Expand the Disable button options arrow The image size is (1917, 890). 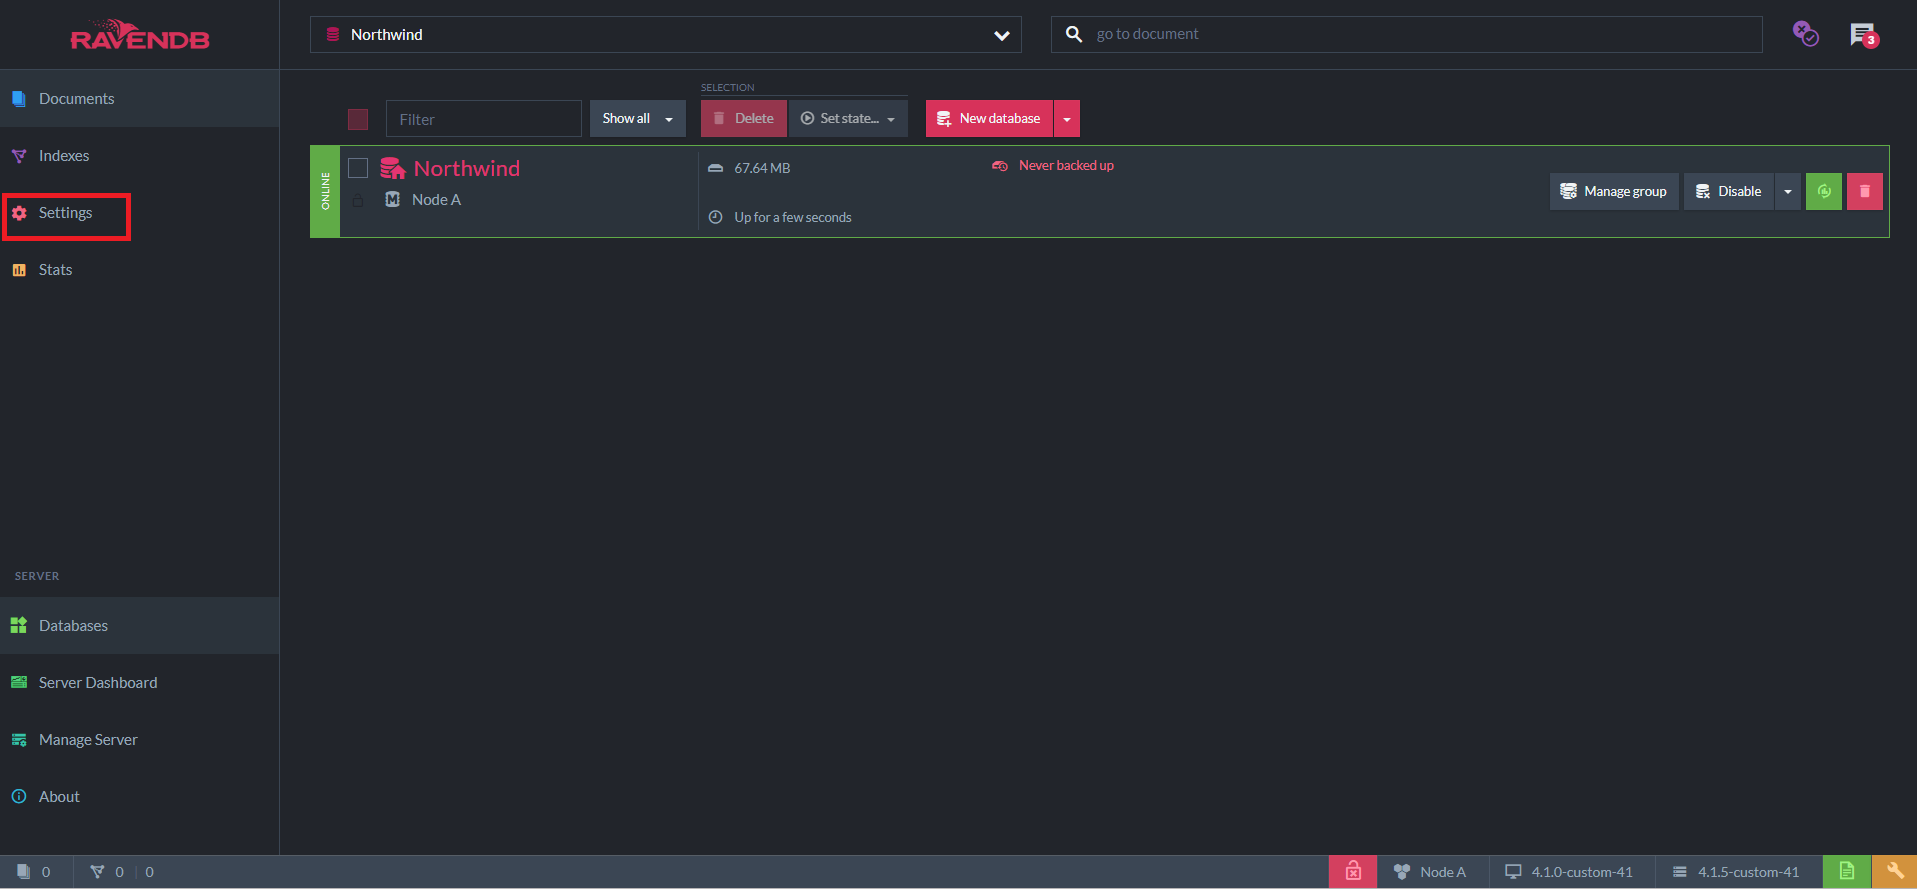tap(1788, 191)
